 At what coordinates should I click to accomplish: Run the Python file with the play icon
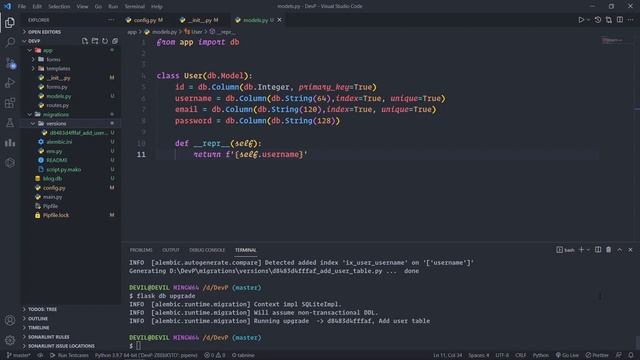pyautogui.click(x=581, y=20)
